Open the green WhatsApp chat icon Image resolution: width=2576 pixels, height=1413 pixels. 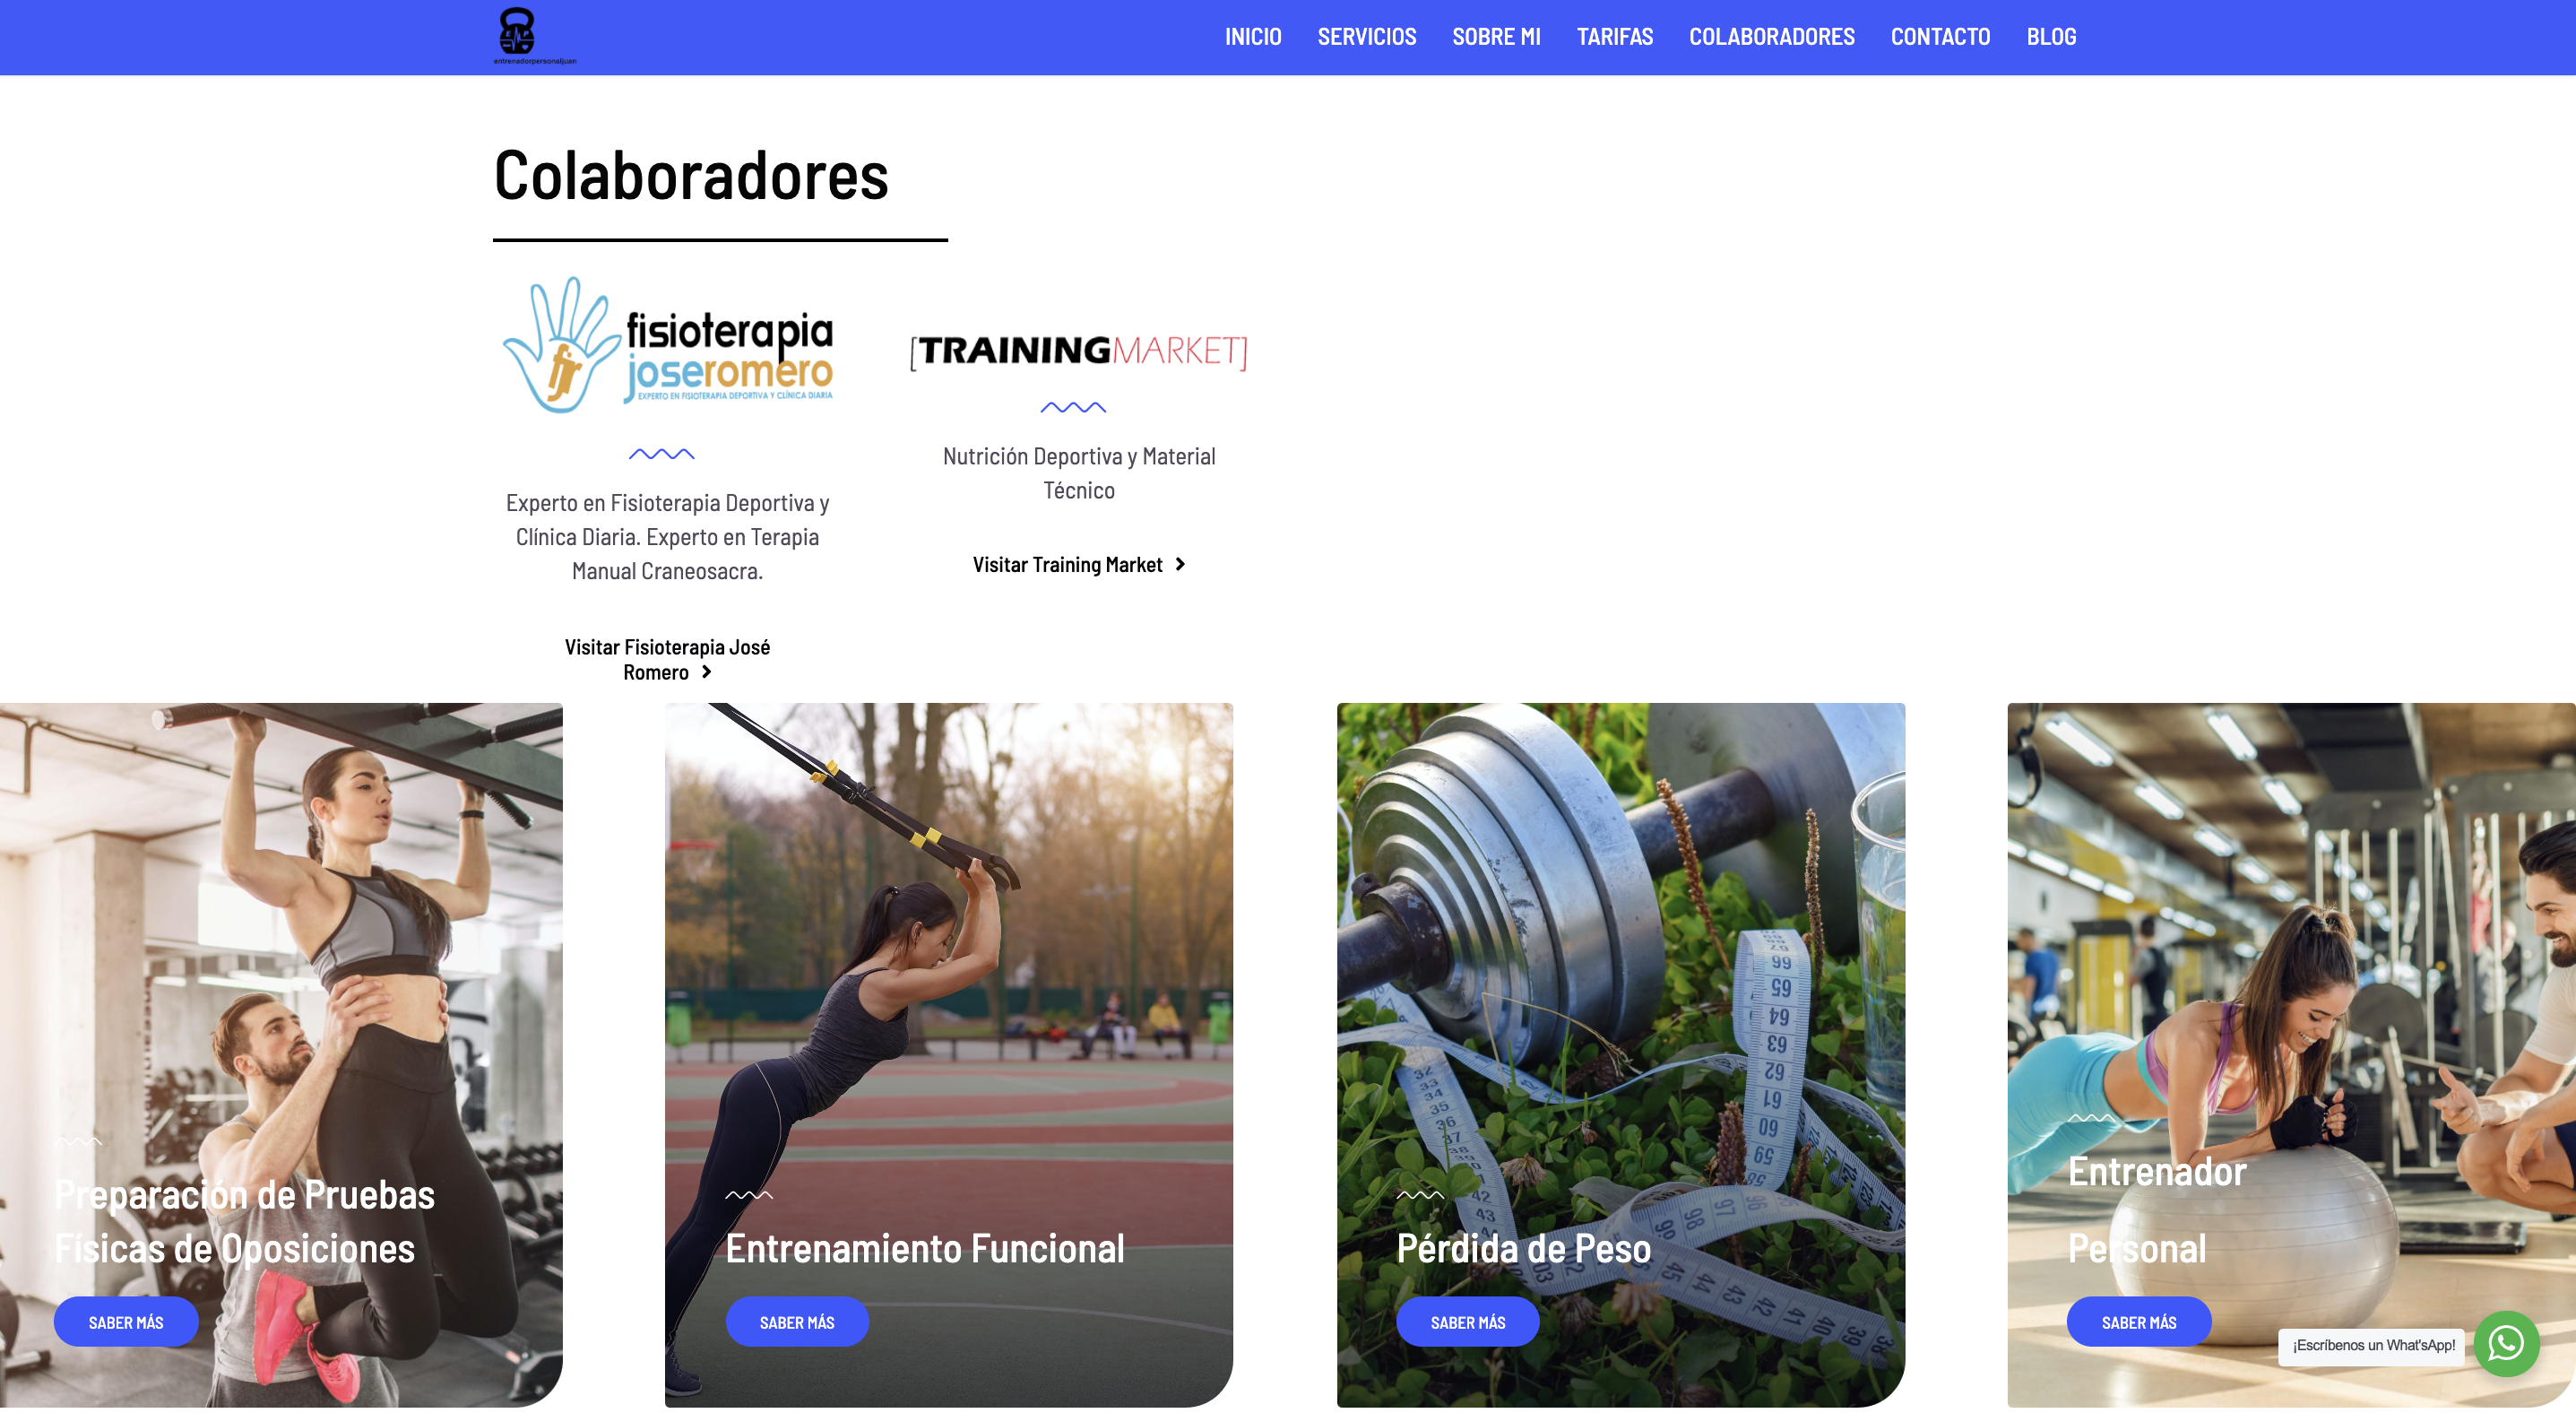[2505, 1343]
